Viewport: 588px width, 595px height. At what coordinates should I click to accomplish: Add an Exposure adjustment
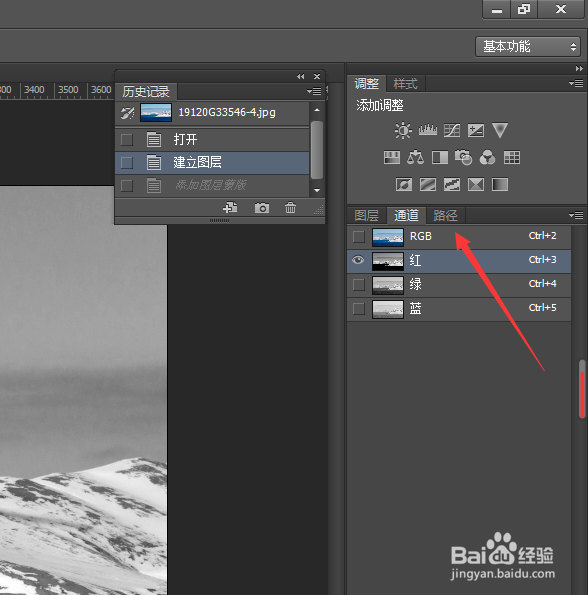(476, 131)
